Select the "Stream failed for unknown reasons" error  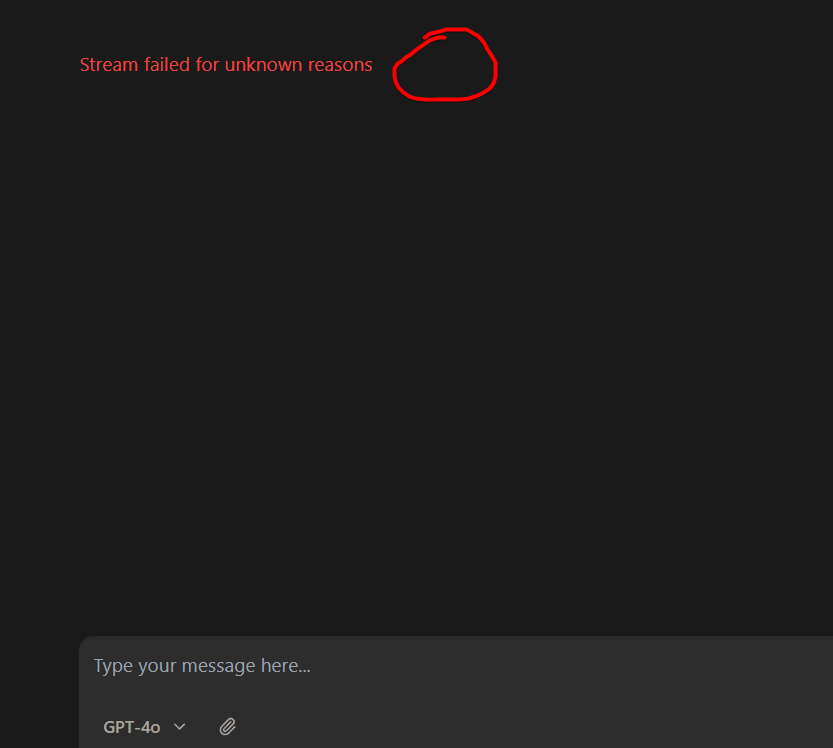click(226, 65)
